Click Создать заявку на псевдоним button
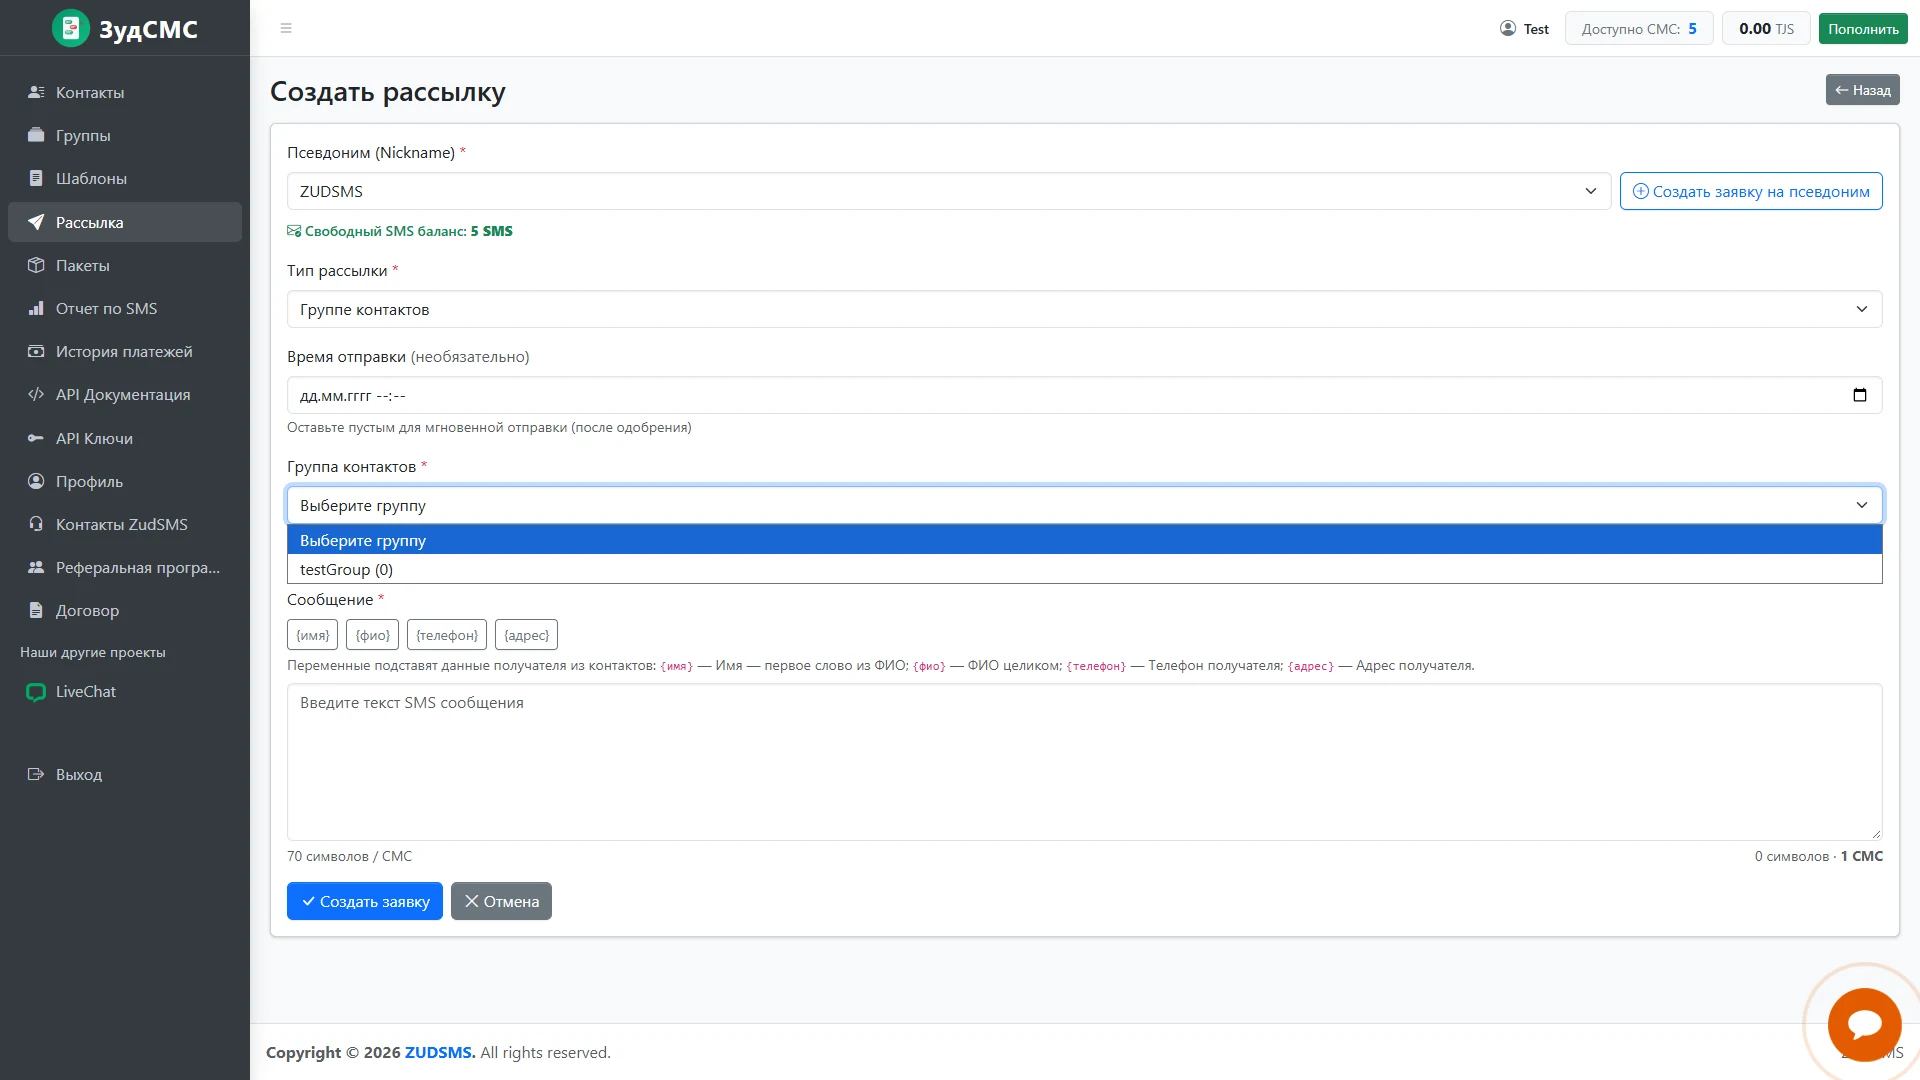1920x1080 pixels. (x=1751, y=191)
